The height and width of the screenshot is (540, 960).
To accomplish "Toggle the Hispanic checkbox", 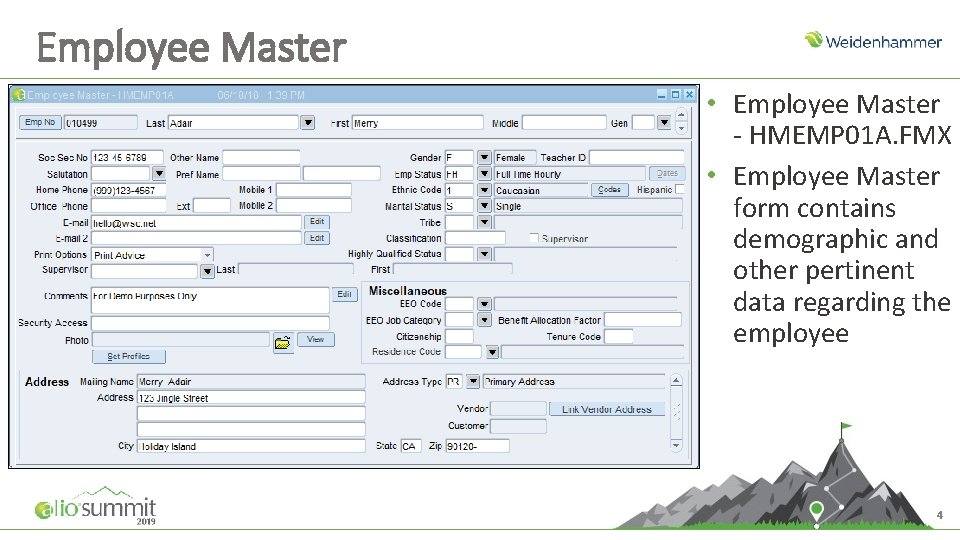I will 680,190.
